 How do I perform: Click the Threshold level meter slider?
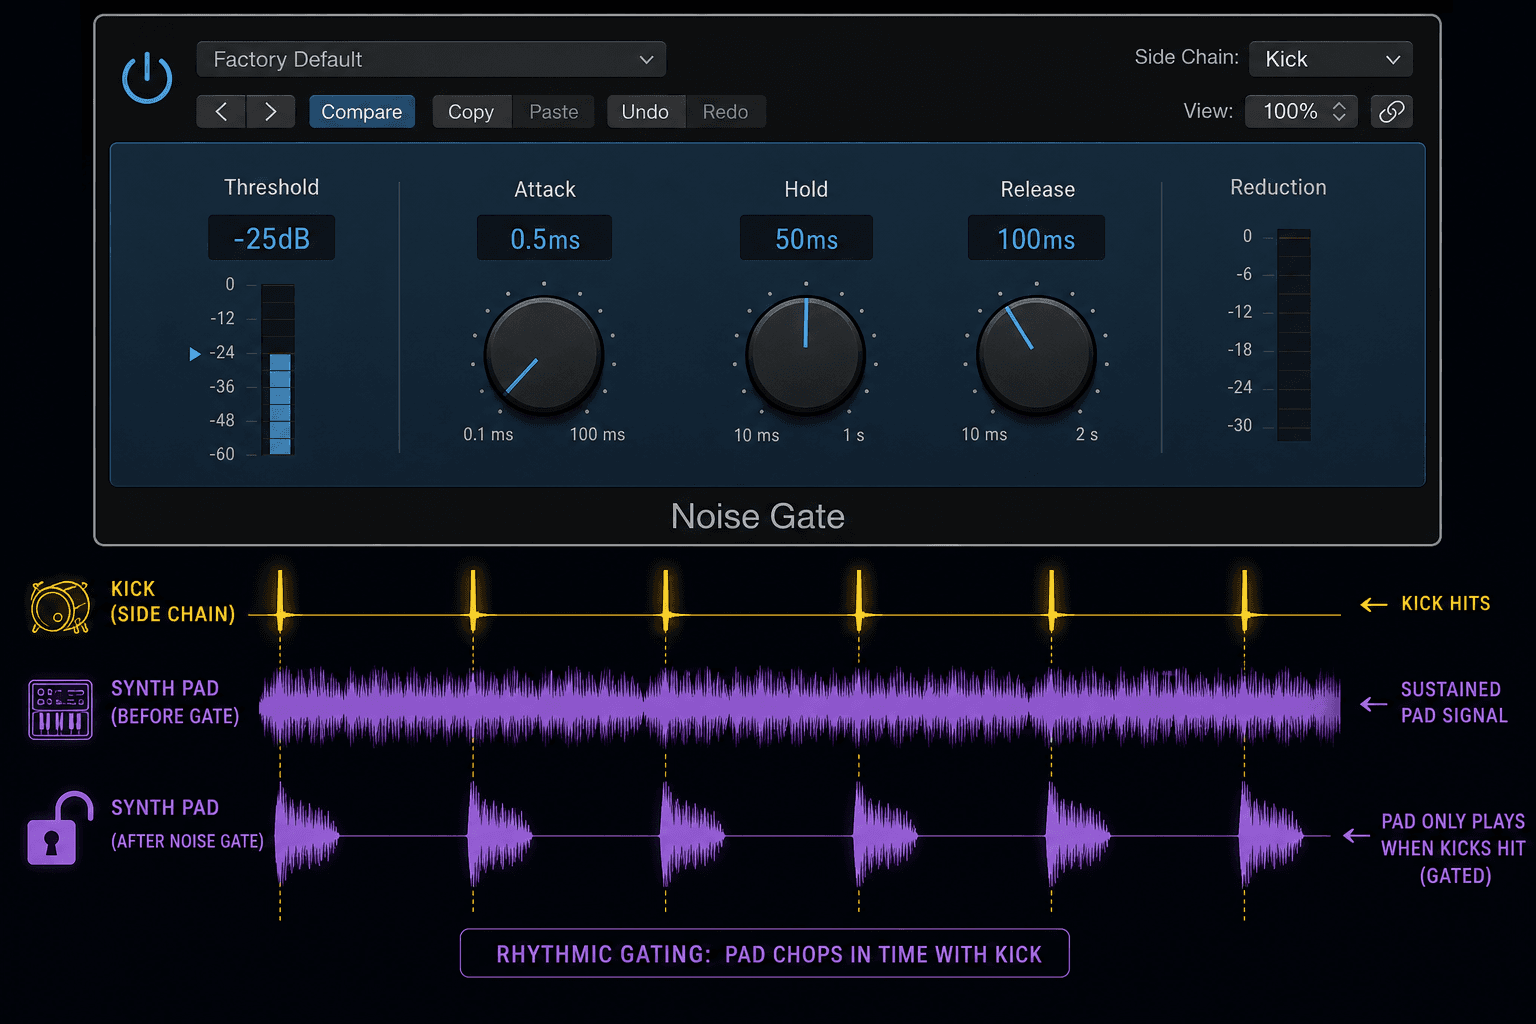(x=278, y=369)
